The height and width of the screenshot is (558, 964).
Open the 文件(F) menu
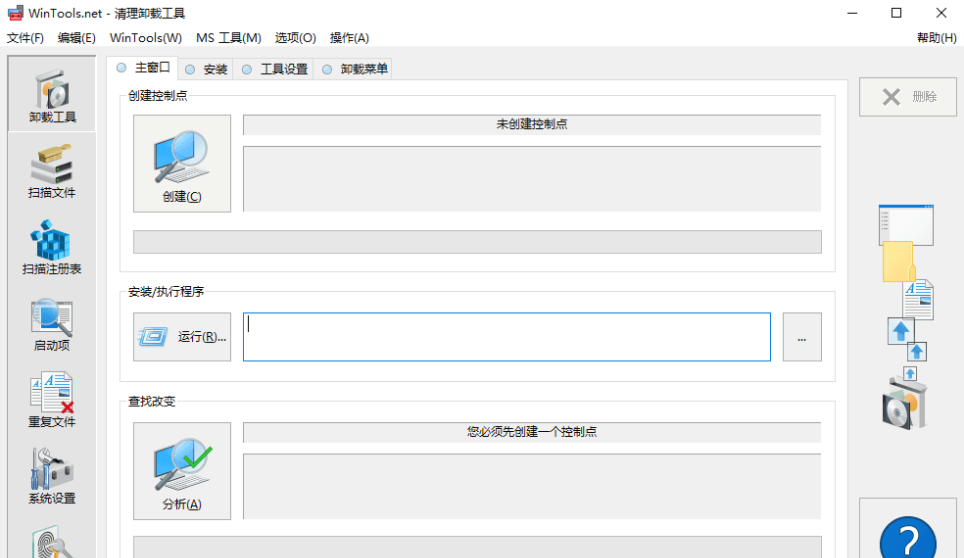pos(25,38)
